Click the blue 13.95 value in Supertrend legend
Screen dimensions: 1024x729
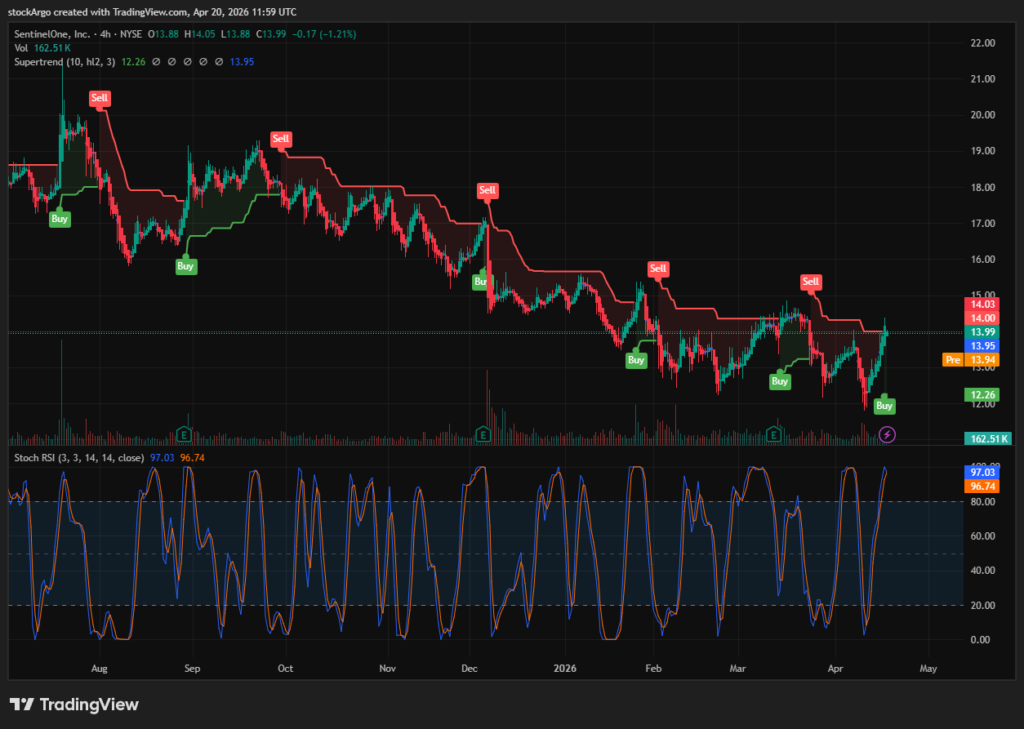pos(242,62)
